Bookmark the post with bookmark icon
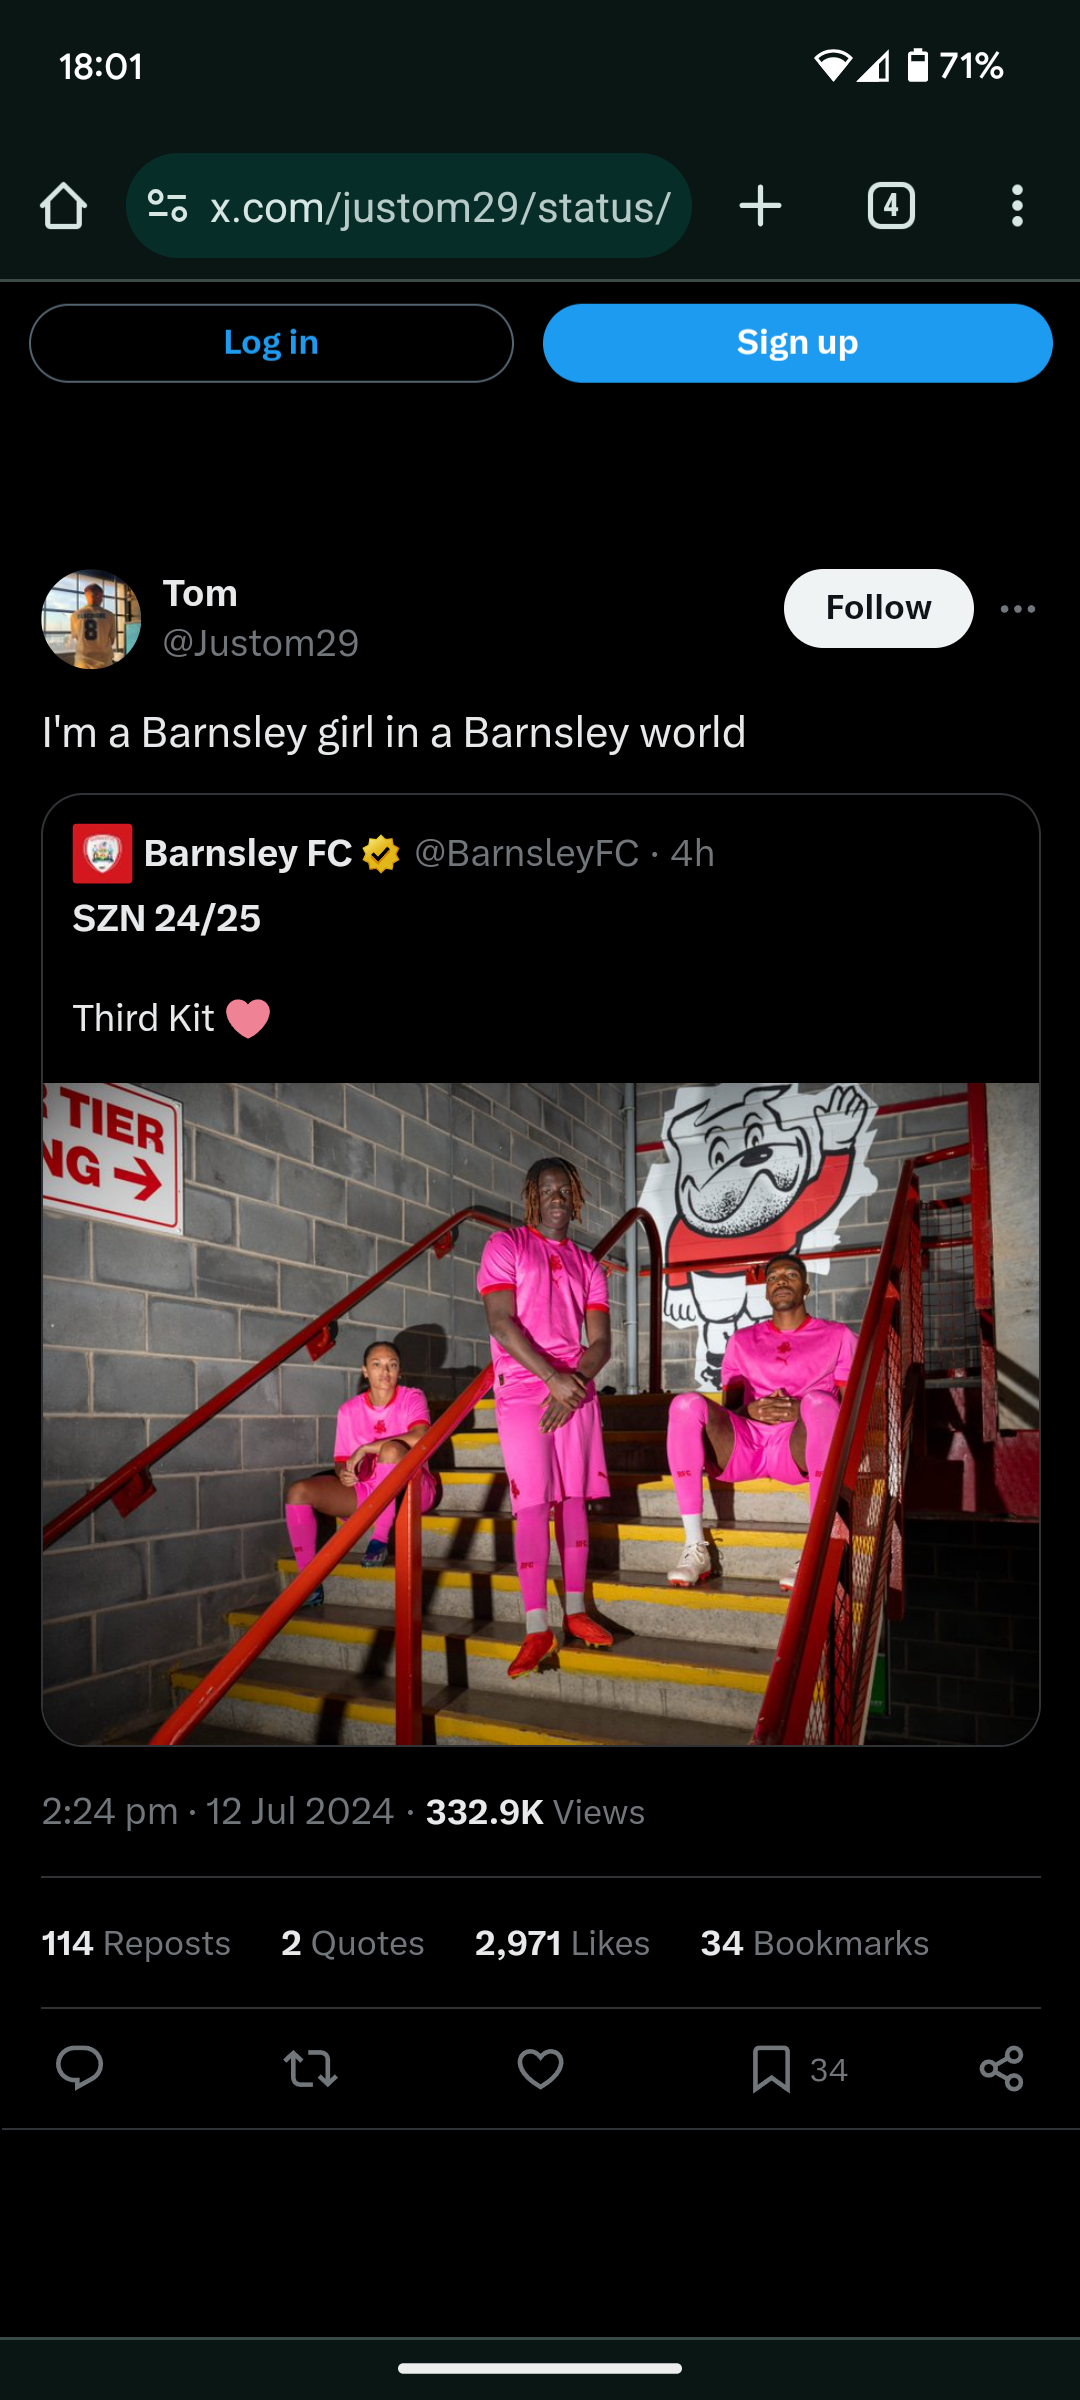The image size is (1080, 2400). coord(771,2068)
